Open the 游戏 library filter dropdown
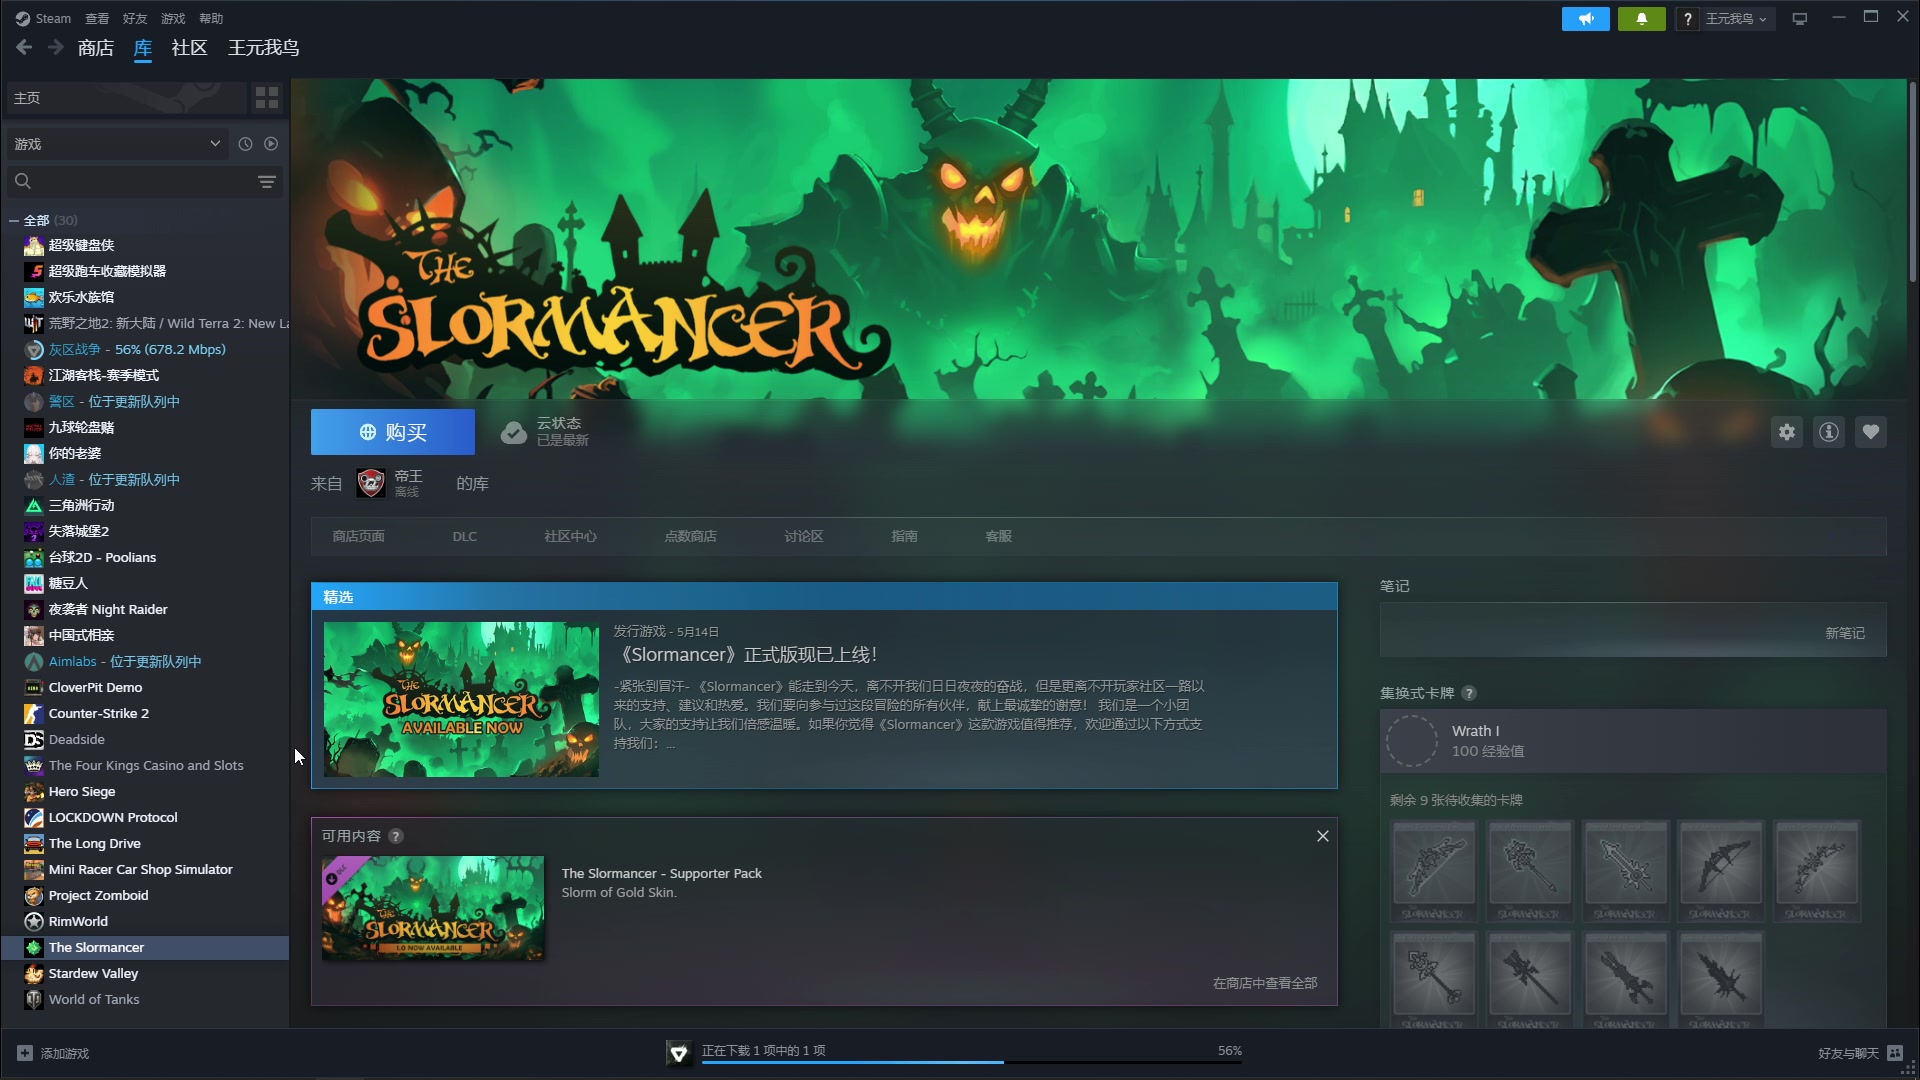 pos(117,144)
